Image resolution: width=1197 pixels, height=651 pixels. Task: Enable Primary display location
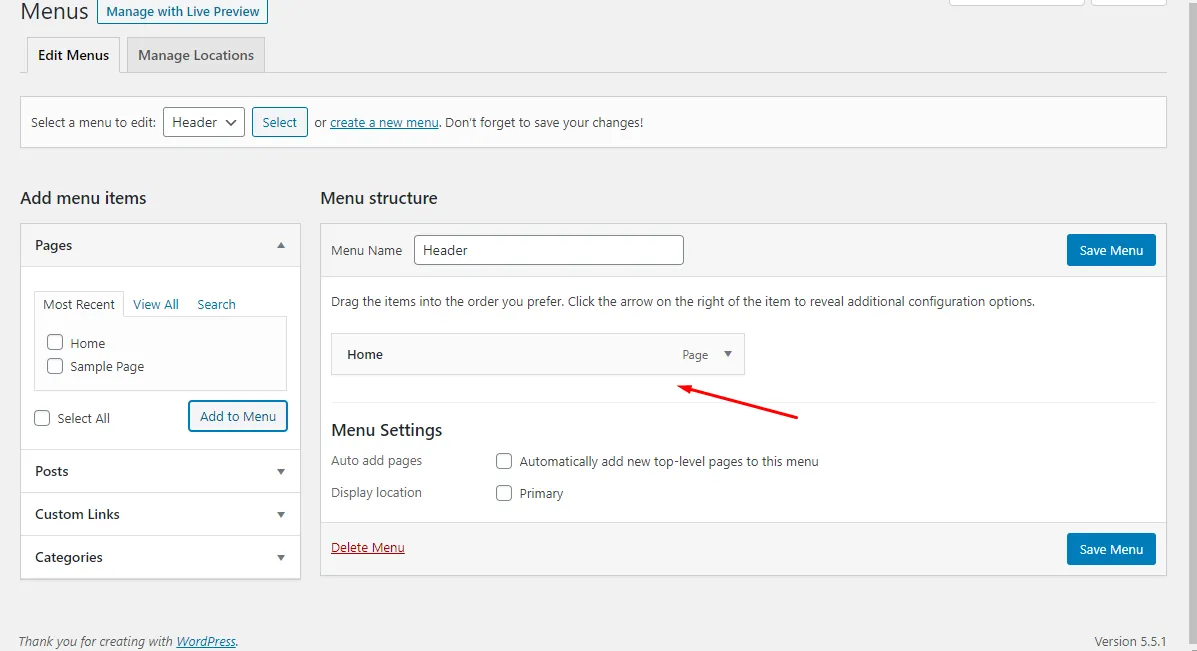[x=504, y=493]
